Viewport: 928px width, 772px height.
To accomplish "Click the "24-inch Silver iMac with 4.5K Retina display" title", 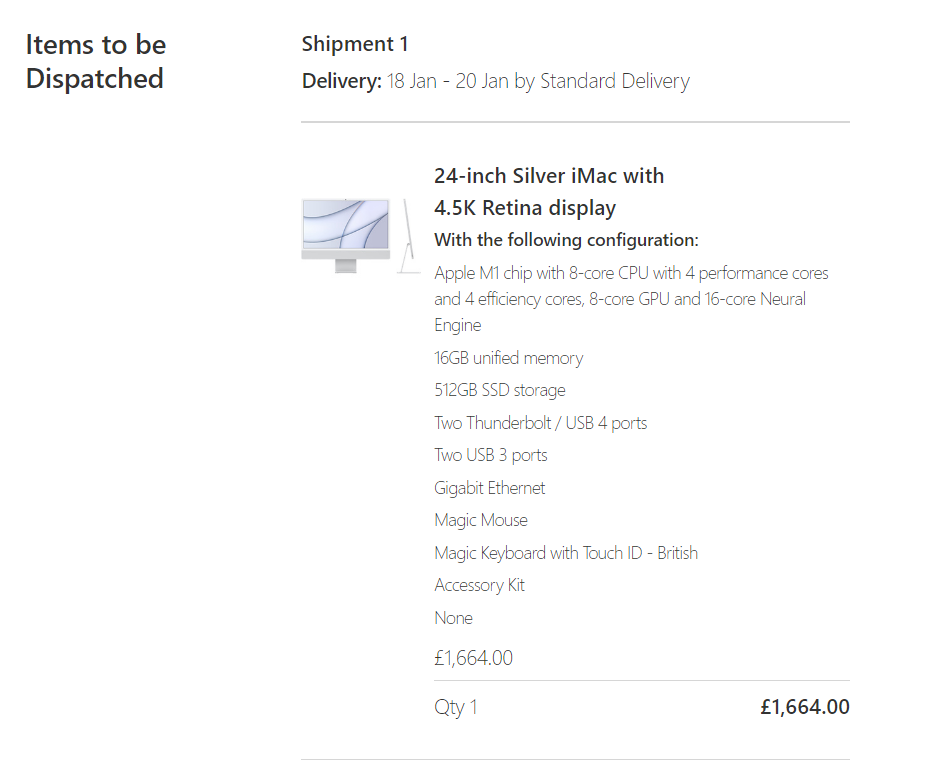I will (x=548, y=192).
